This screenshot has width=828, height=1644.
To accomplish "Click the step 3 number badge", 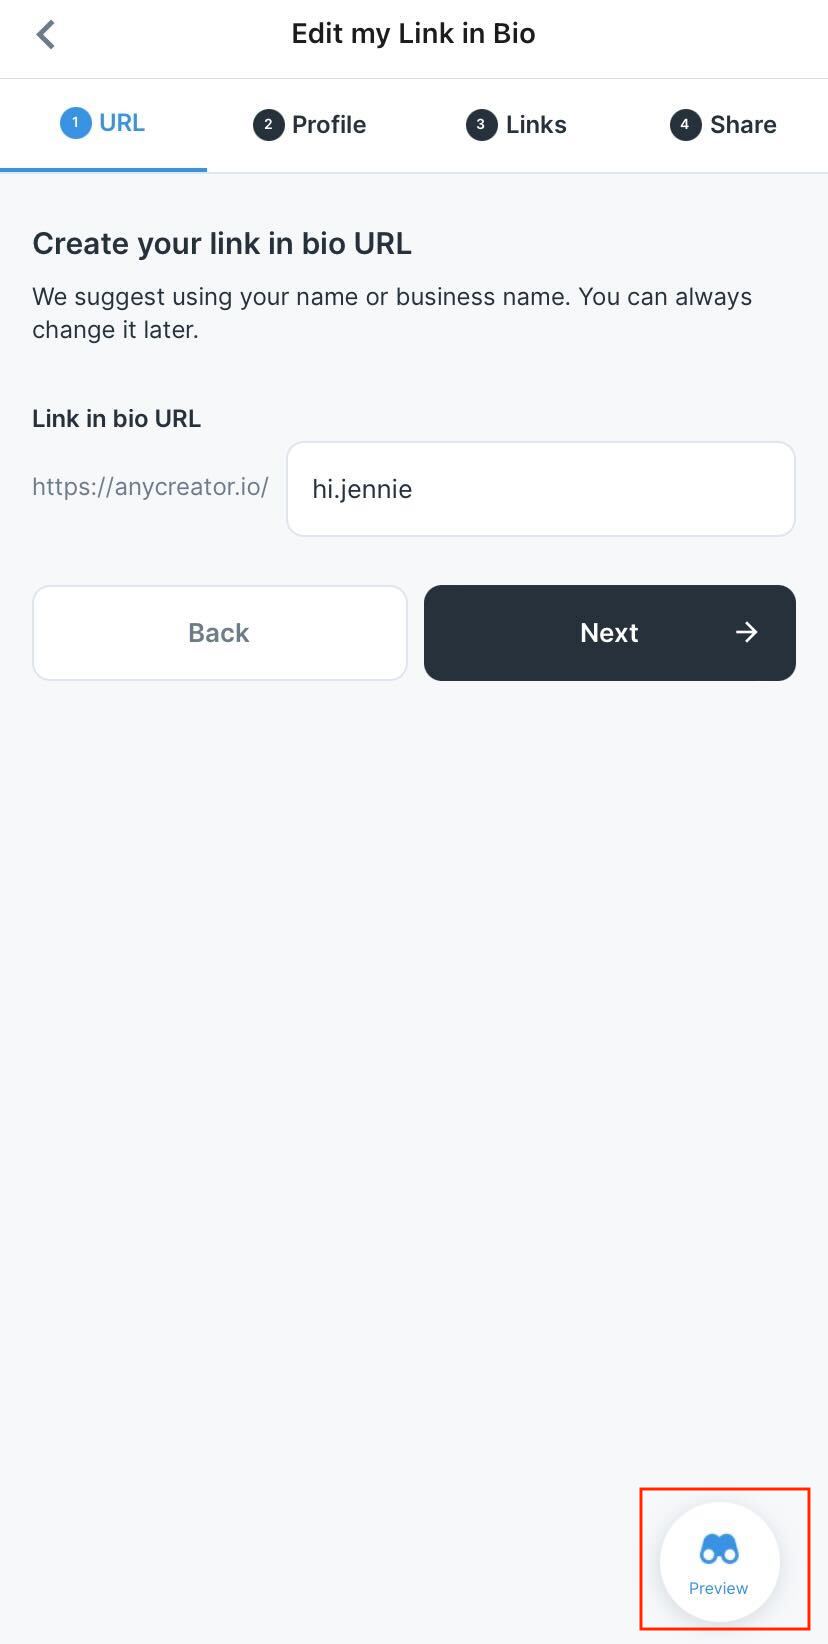I will pos(481,125).
